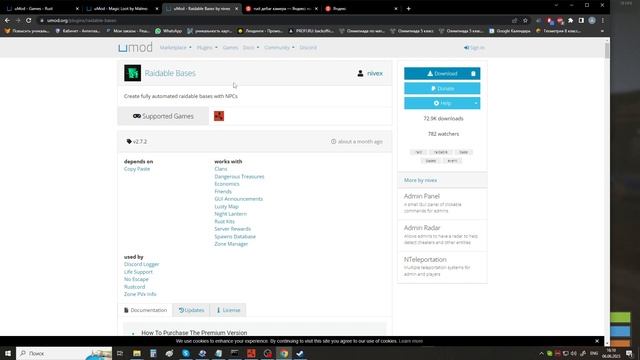Viewport: 640px width, 360px height.
Task: Expand the Community dropdown menu
Action: click(279, 48)
